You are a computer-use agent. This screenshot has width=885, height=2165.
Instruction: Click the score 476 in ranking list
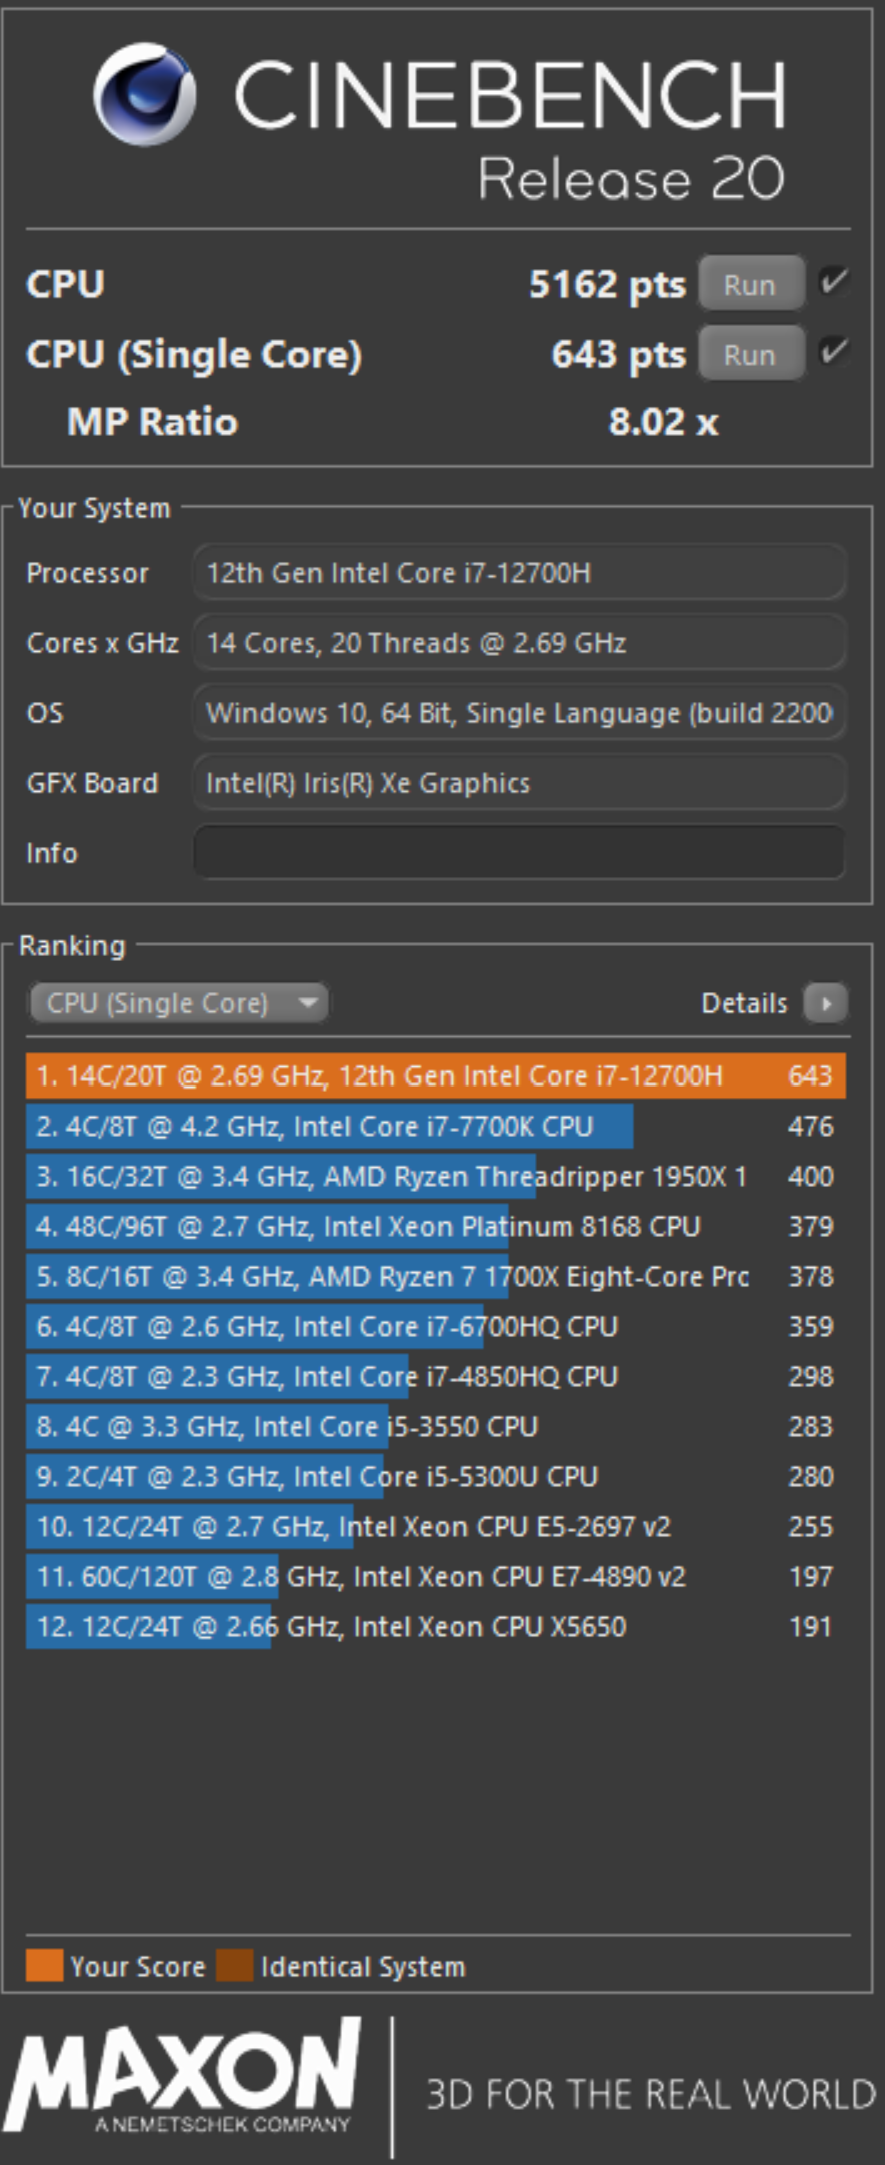pyautogui.click(x=810, y=1127)
